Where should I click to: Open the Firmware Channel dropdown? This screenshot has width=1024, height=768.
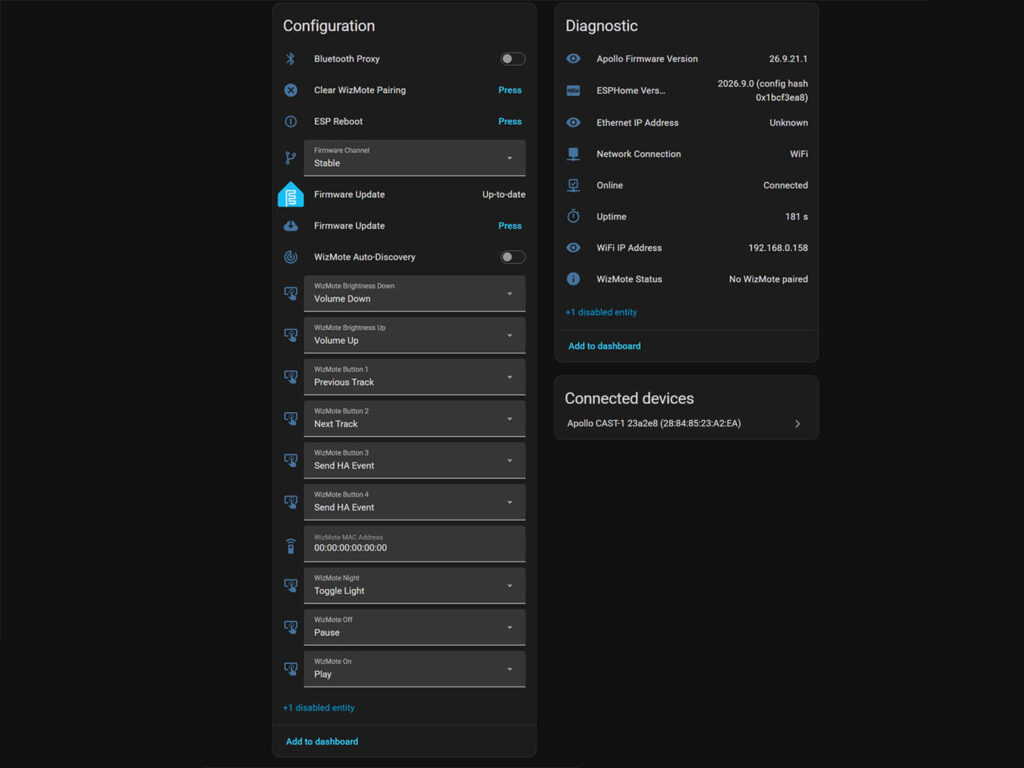(415, 158)
